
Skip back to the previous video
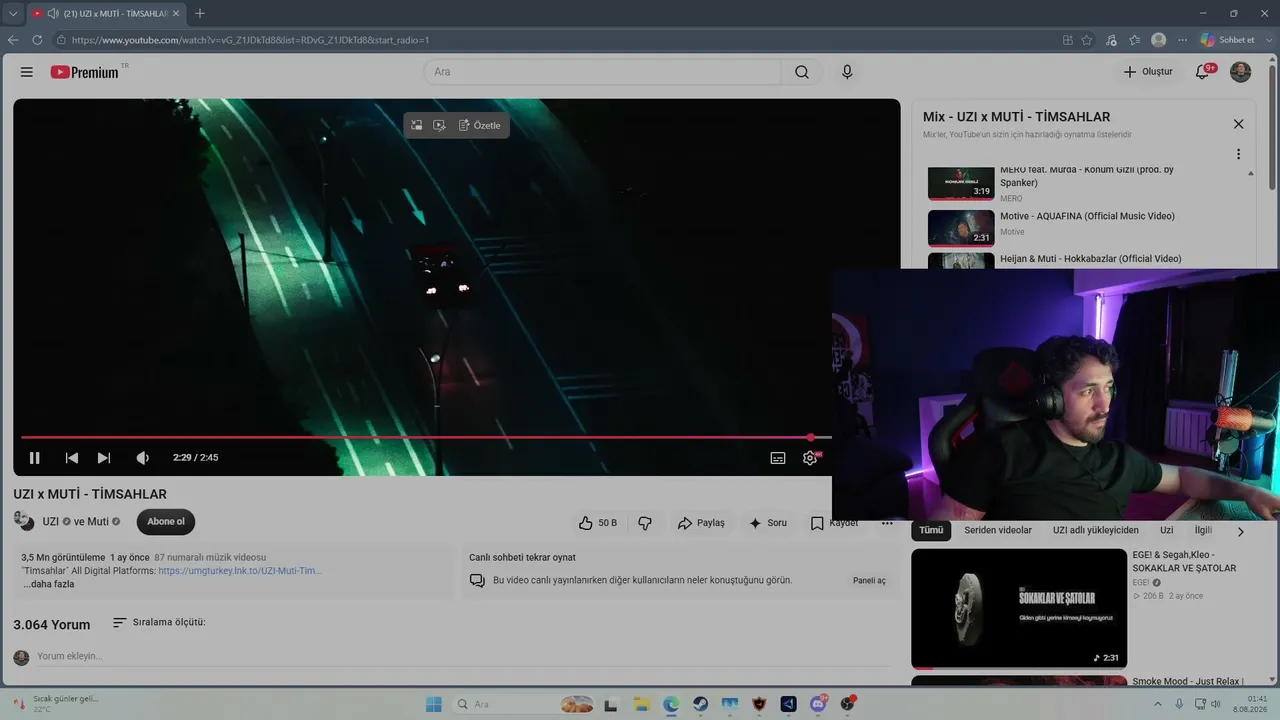coord(72,458)
